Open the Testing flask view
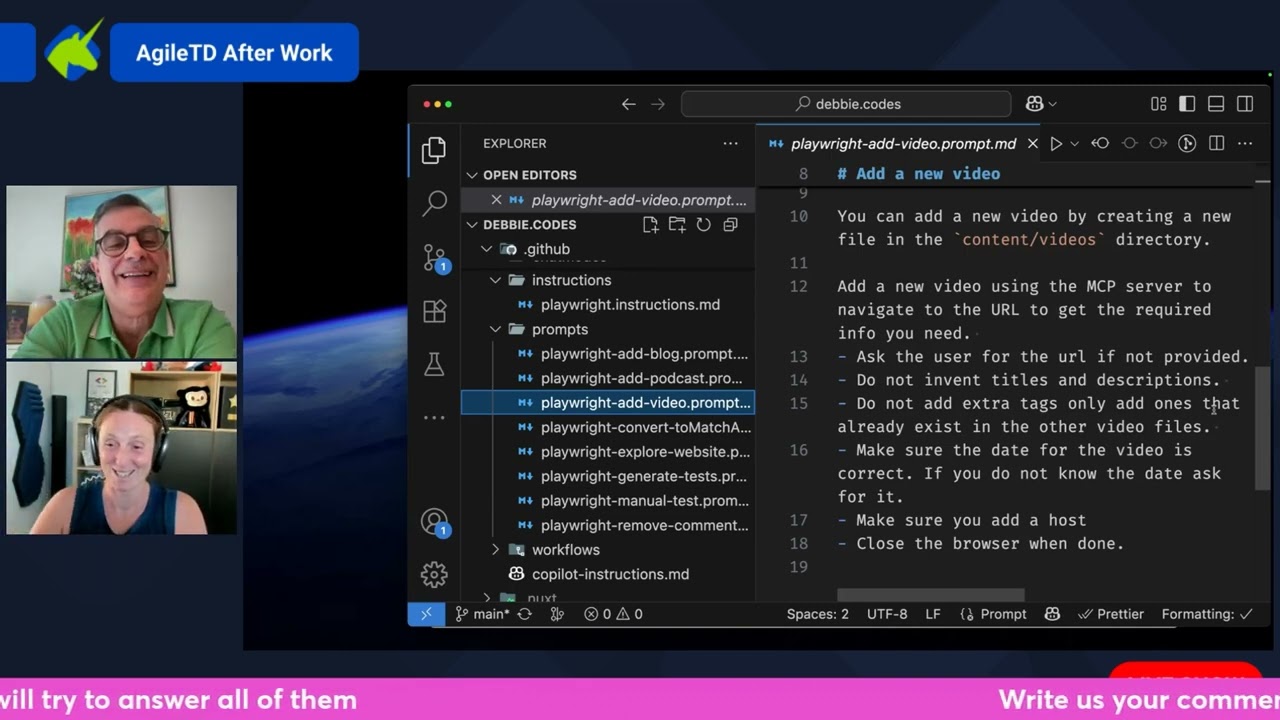Image resolution: width=1280 pixels, height=720 pixels. pyautogui.click(x=434, y=364)
